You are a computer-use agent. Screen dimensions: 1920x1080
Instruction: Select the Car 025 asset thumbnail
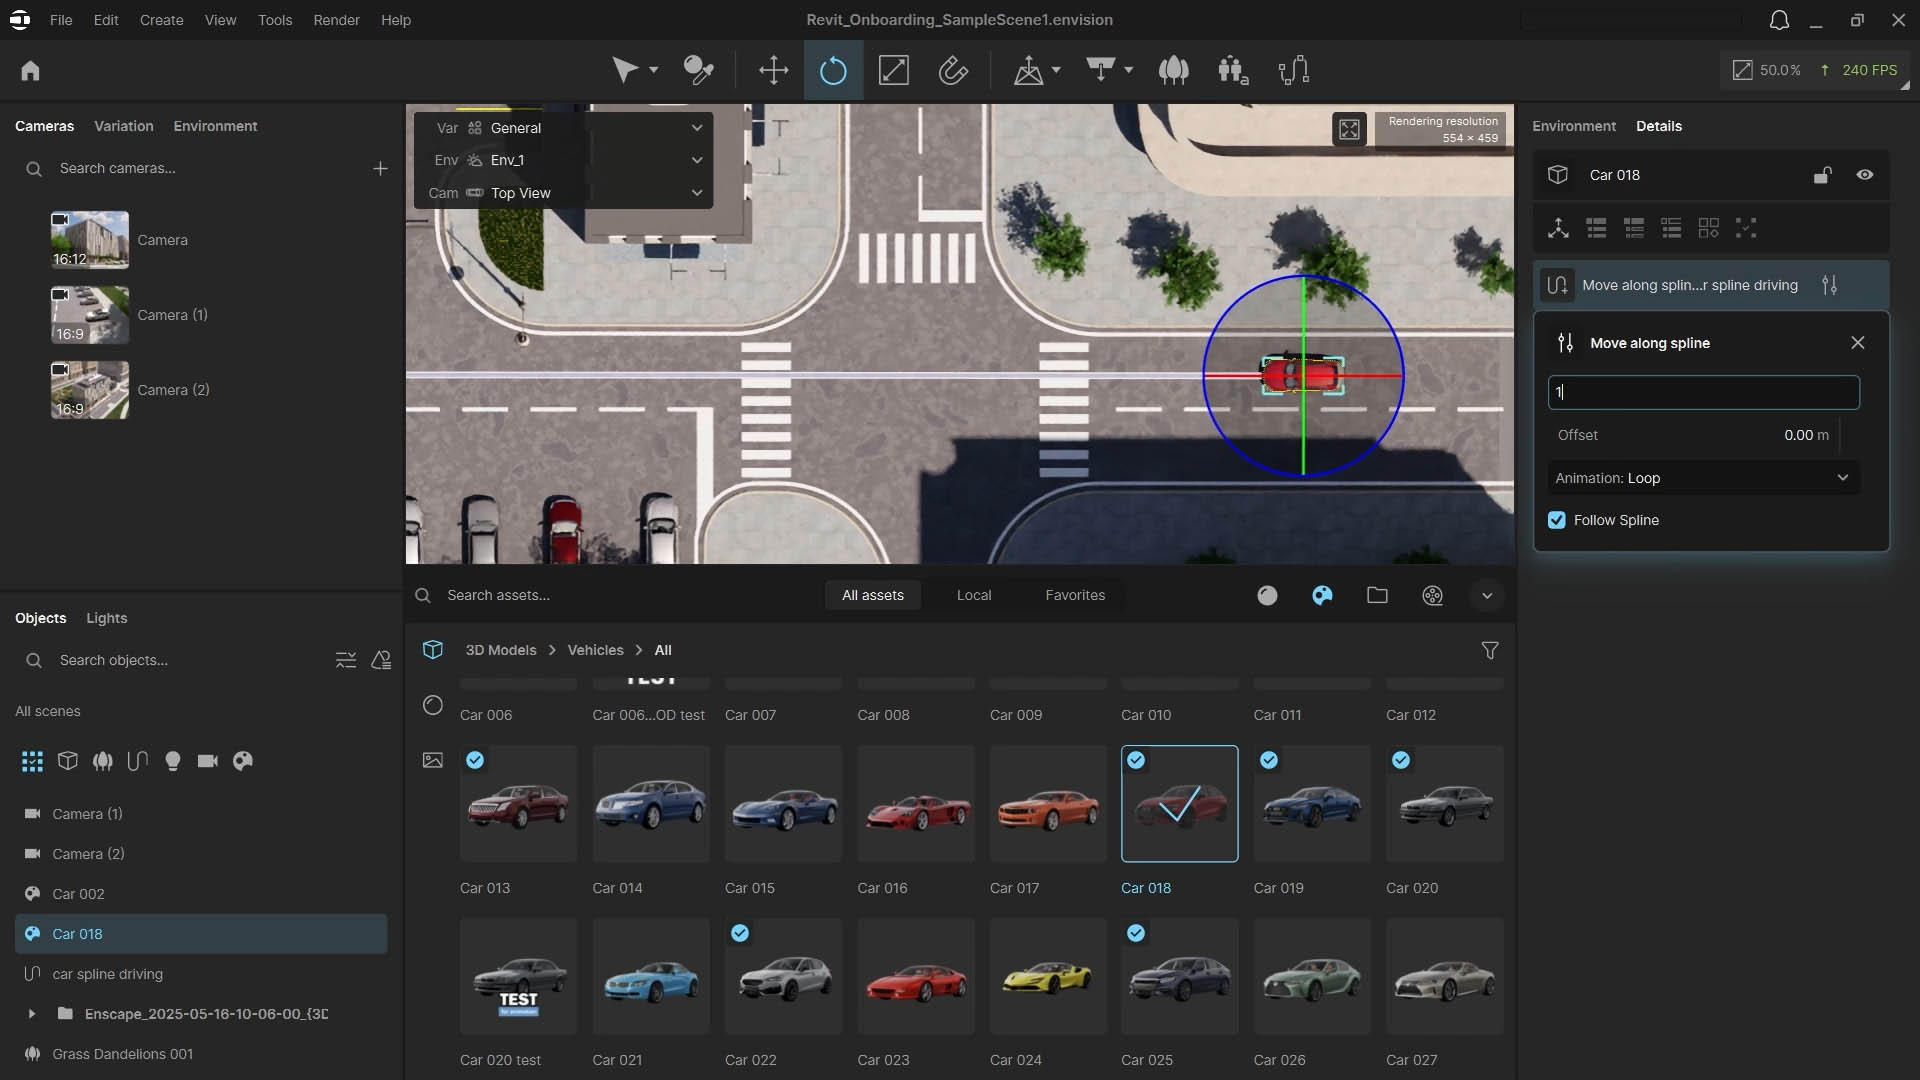(1178, 977)
